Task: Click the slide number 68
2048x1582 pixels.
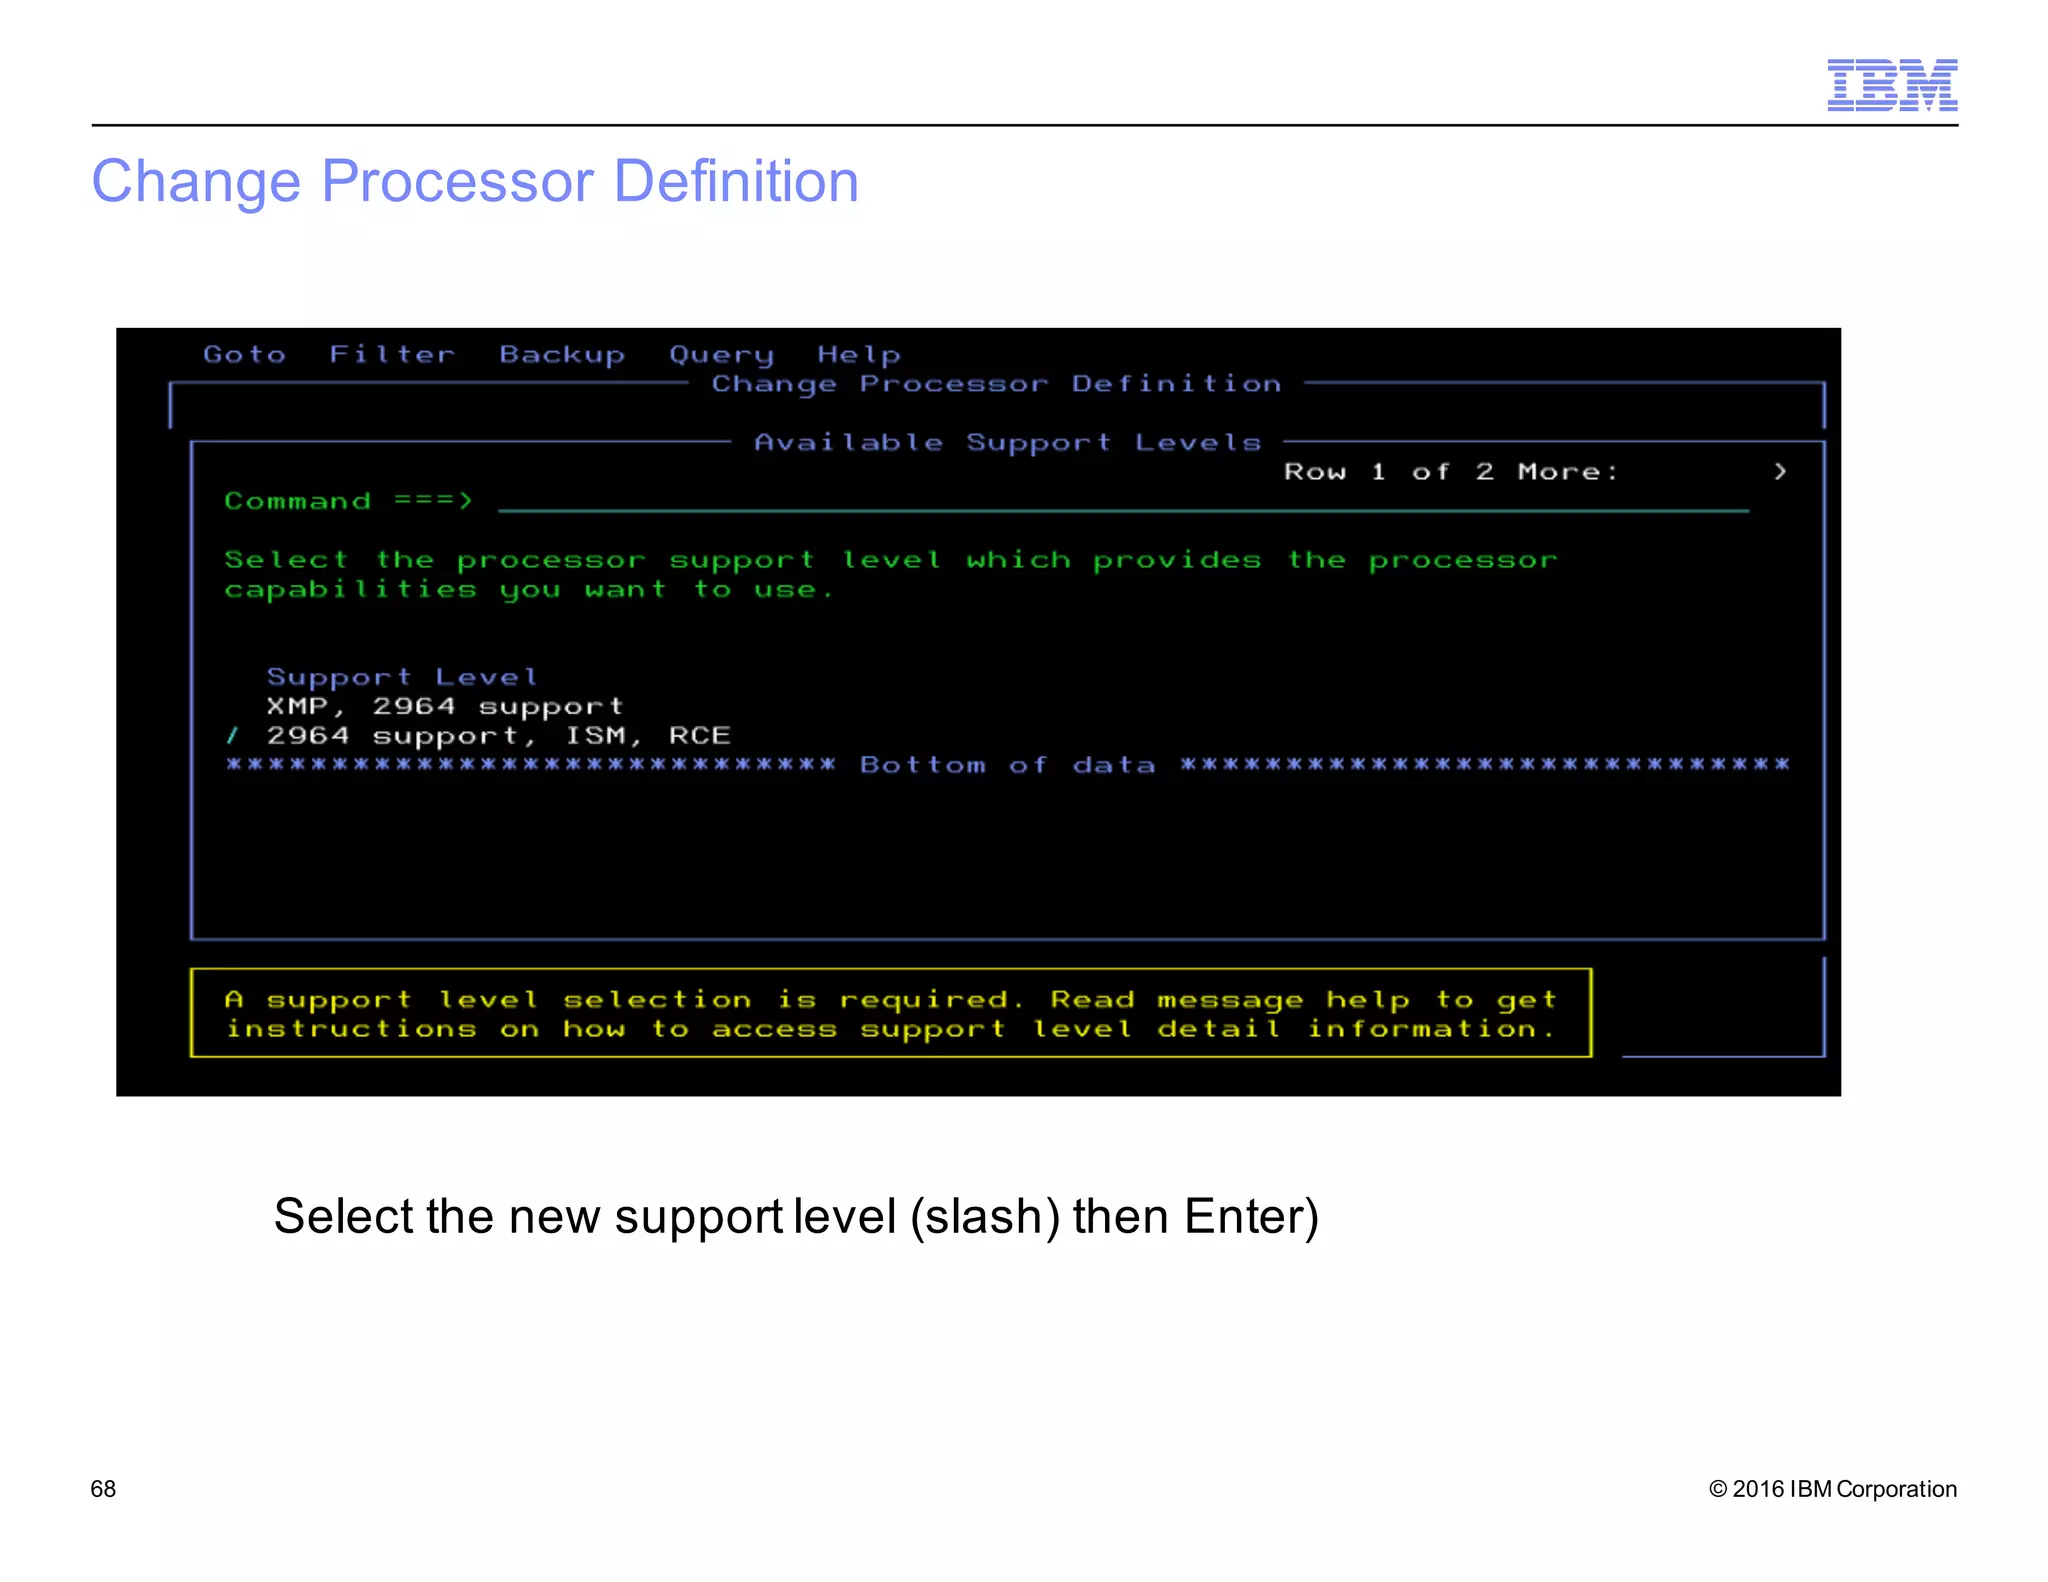Action: (x=103, y=1489)
